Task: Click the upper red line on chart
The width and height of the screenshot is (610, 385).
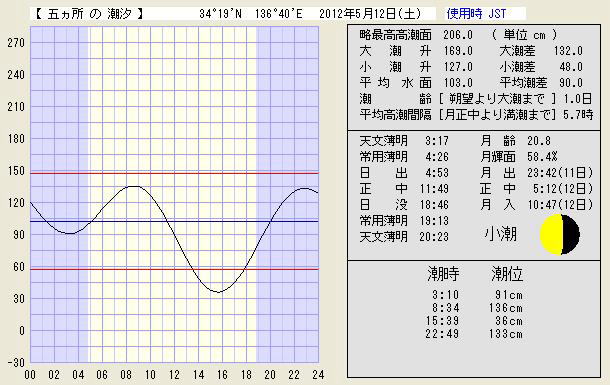Action: [174, 173]
